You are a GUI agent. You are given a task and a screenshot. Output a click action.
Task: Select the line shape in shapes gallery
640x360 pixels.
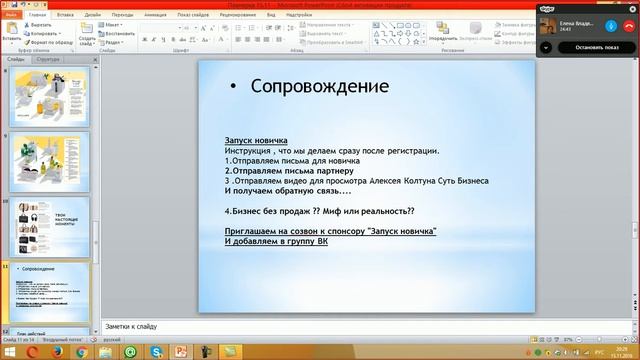pos(384,26)
